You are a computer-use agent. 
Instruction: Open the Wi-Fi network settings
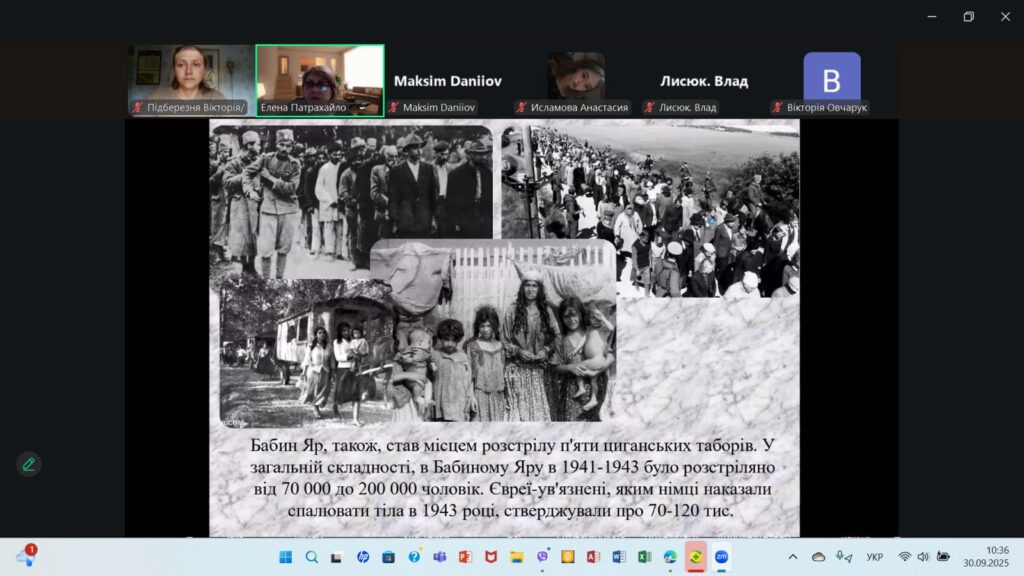click(x=904, y=557)
